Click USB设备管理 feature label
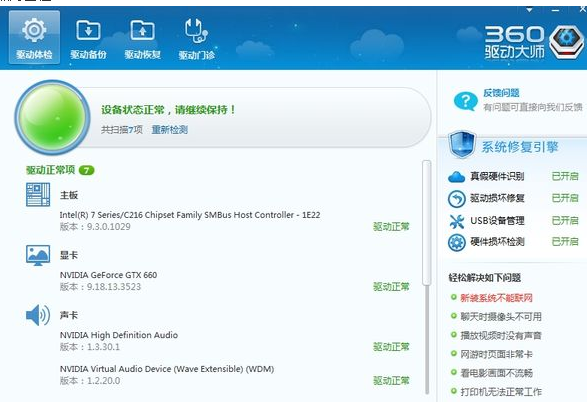Viewport: 587px width, 411px height. tap(497, 220)
